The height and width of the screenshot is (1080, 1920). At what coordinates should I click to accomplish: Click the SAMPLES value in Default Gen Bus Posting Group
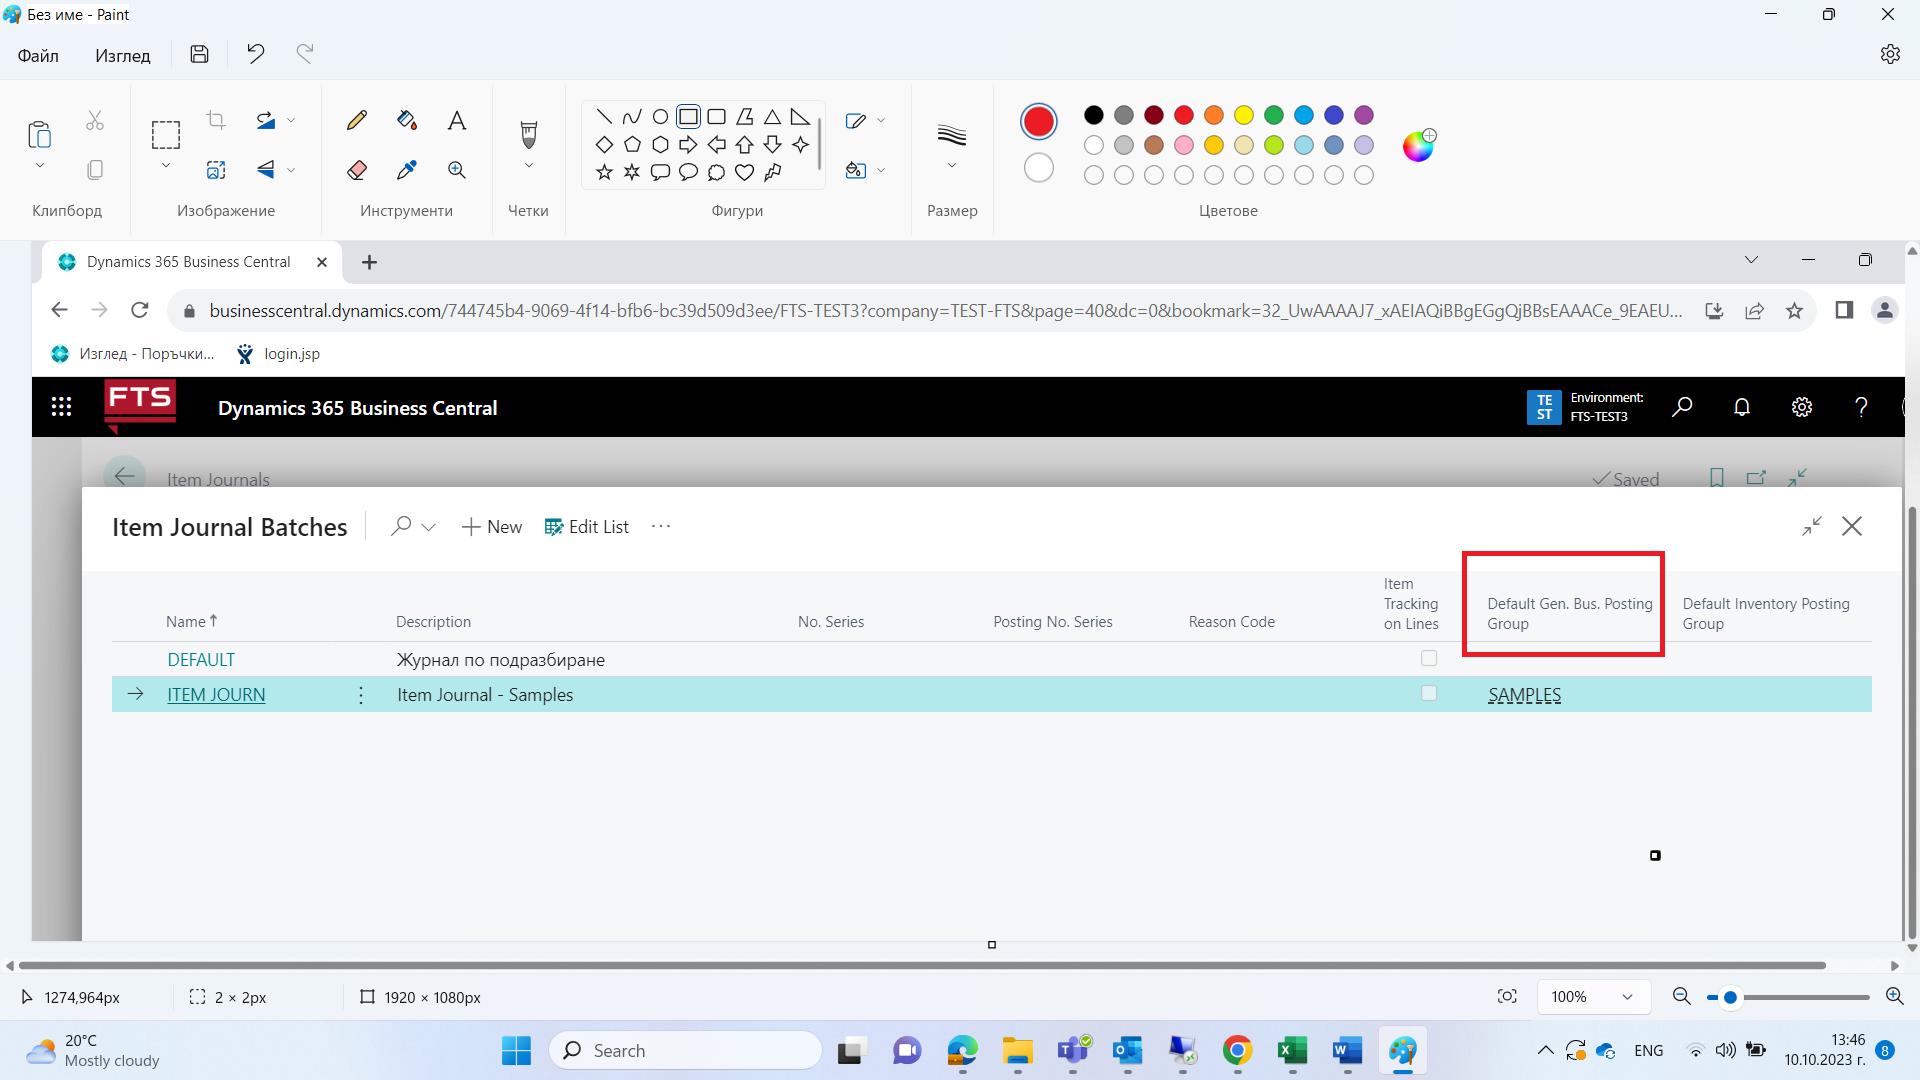point(1523,695)
